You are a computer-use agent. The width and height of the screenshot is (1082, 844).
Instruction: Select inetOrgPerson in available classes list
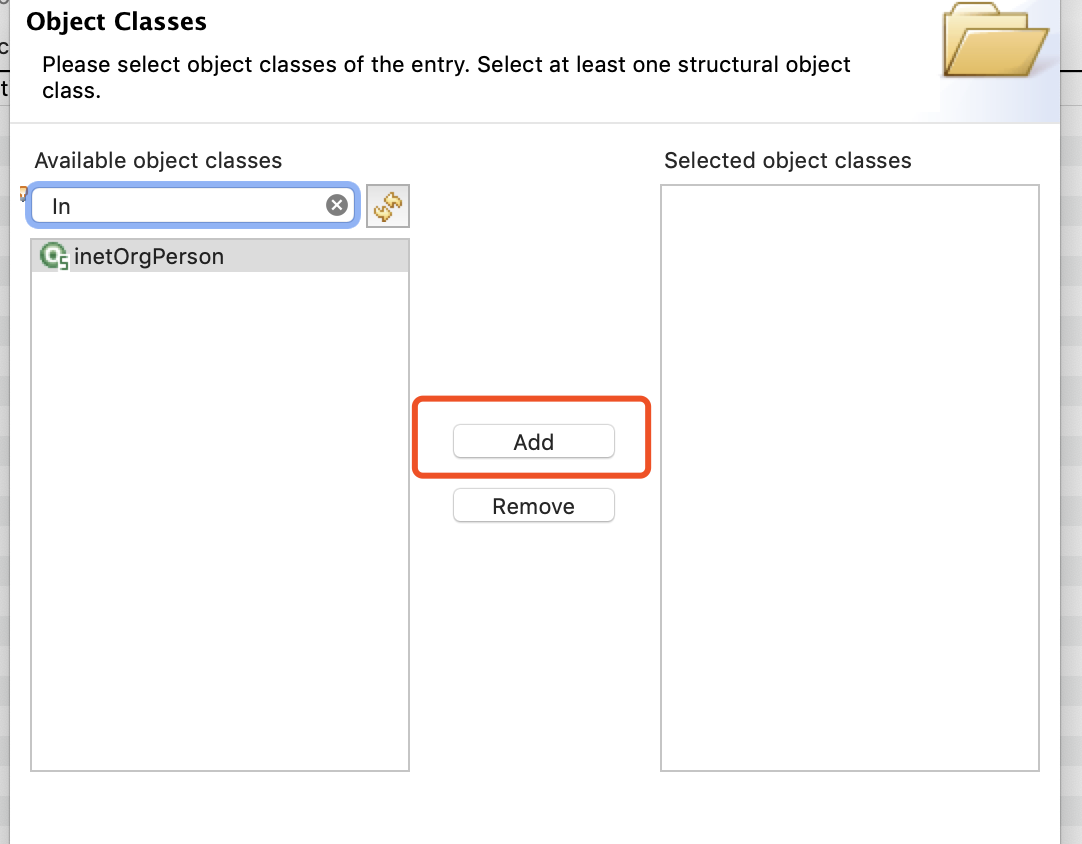click(148, 256)
